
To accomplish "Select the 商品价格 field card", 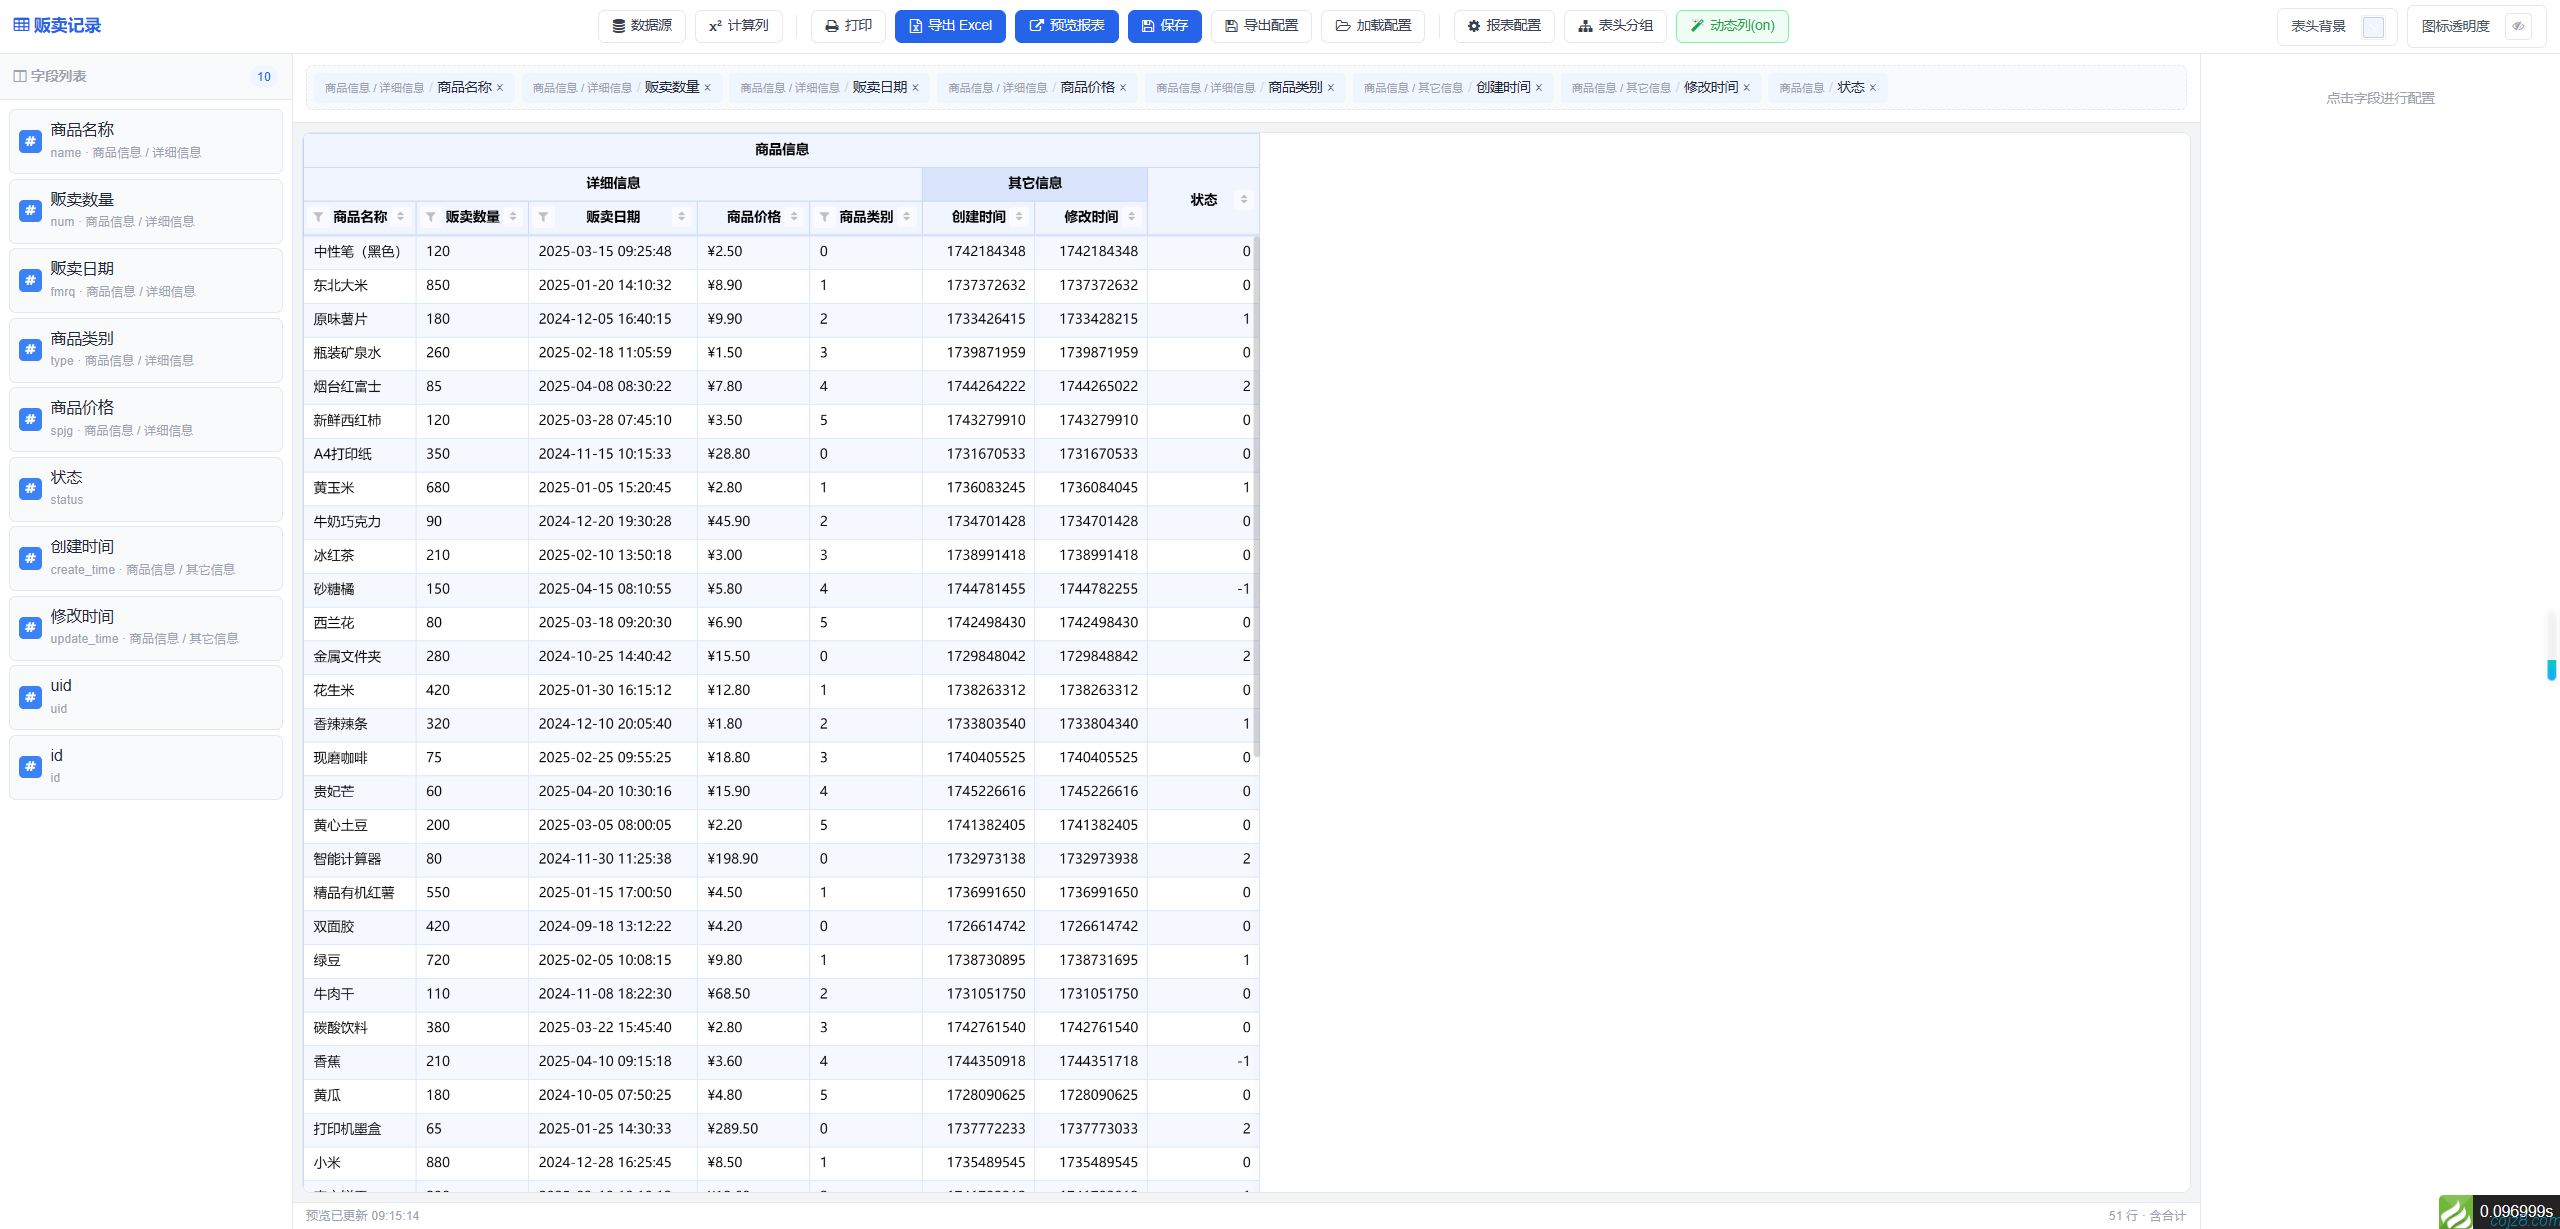I will (146, 419).
